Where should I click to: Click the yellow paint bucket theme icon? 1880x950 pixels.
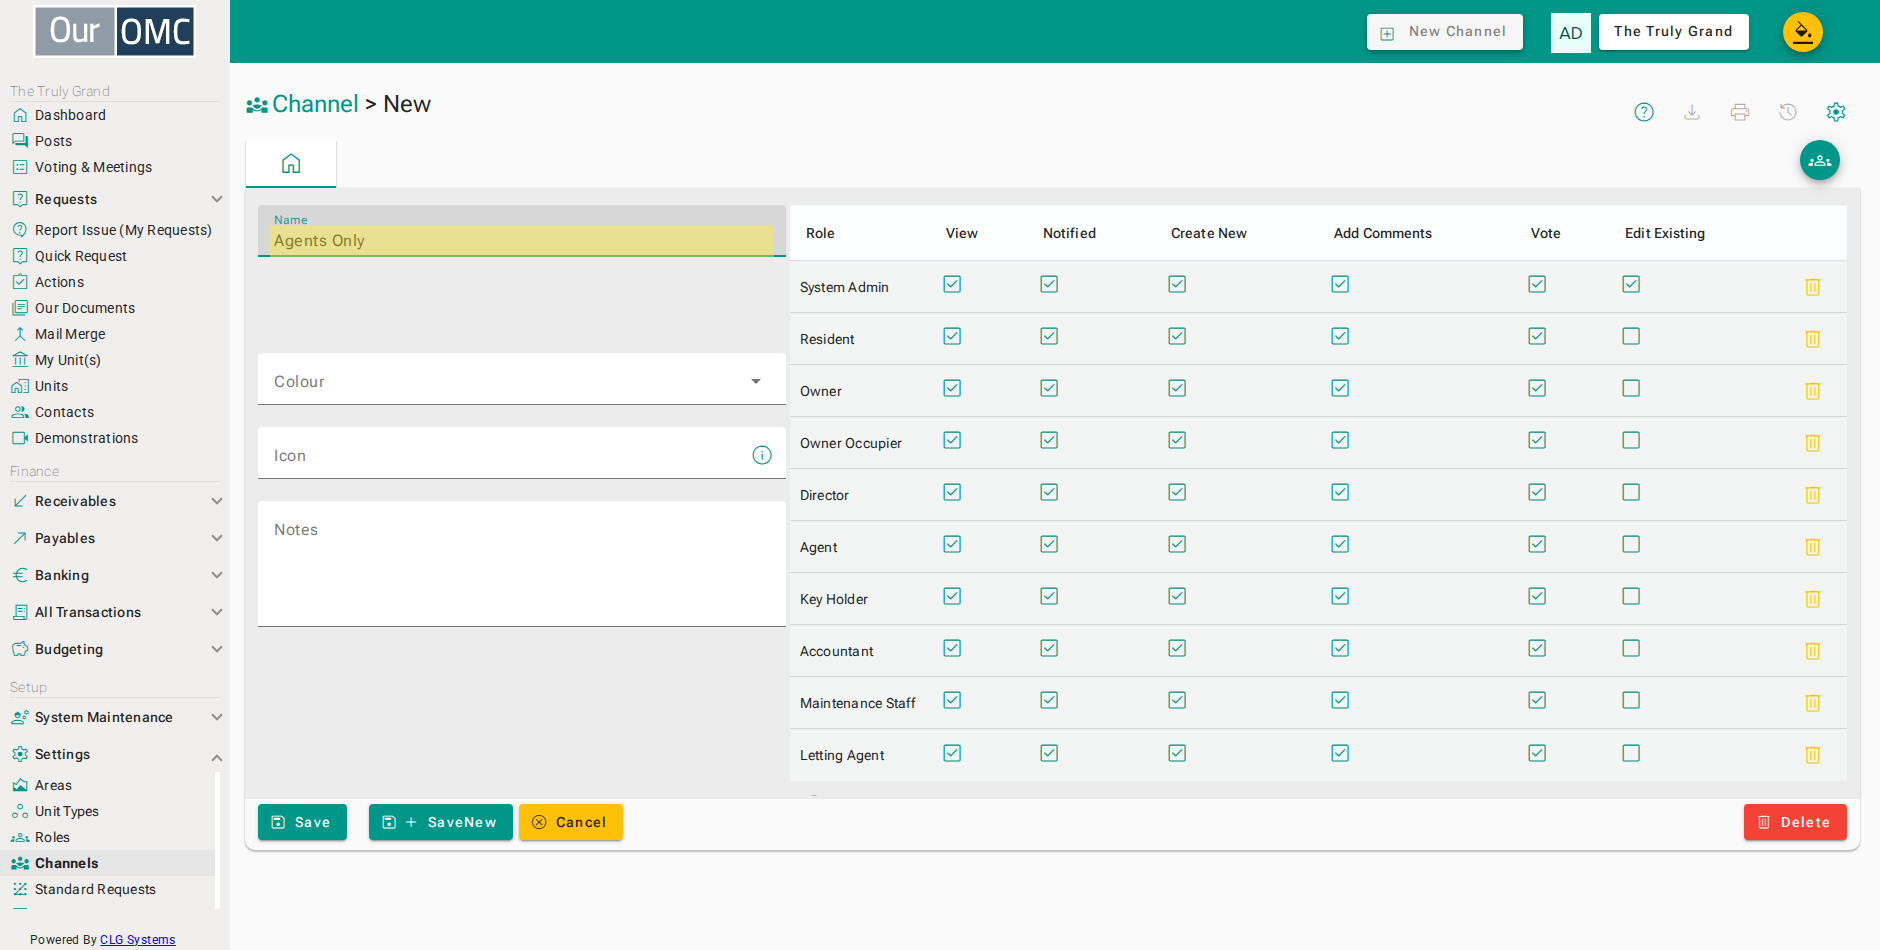click(1803, 32)
